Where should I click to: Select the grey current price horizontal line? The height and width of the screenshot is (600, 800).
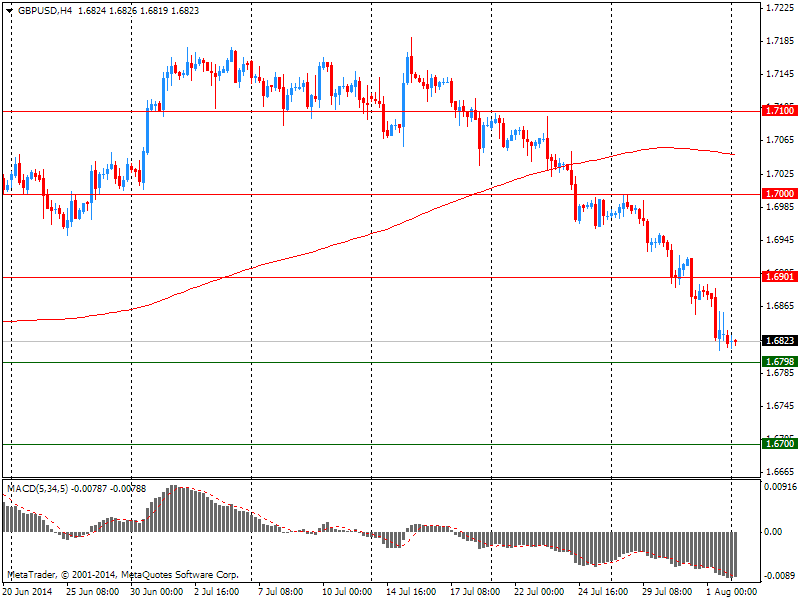(383, 341)
